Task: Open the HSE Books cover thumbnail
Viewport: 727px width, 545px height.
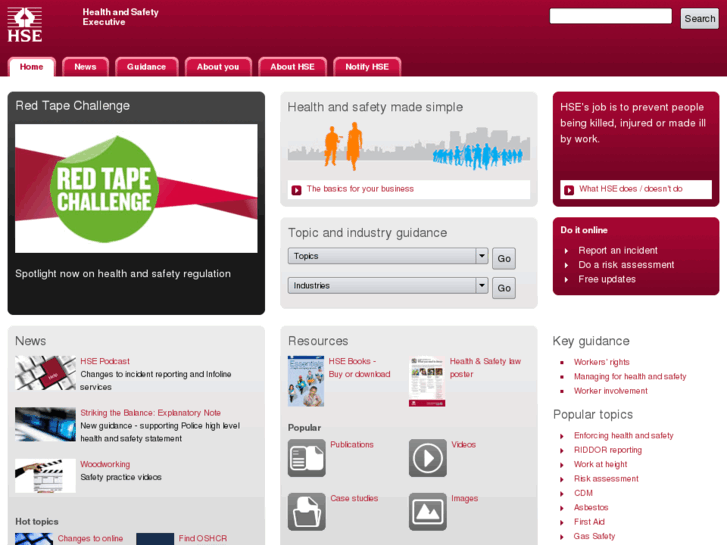Action: click(x=306, y=381)
